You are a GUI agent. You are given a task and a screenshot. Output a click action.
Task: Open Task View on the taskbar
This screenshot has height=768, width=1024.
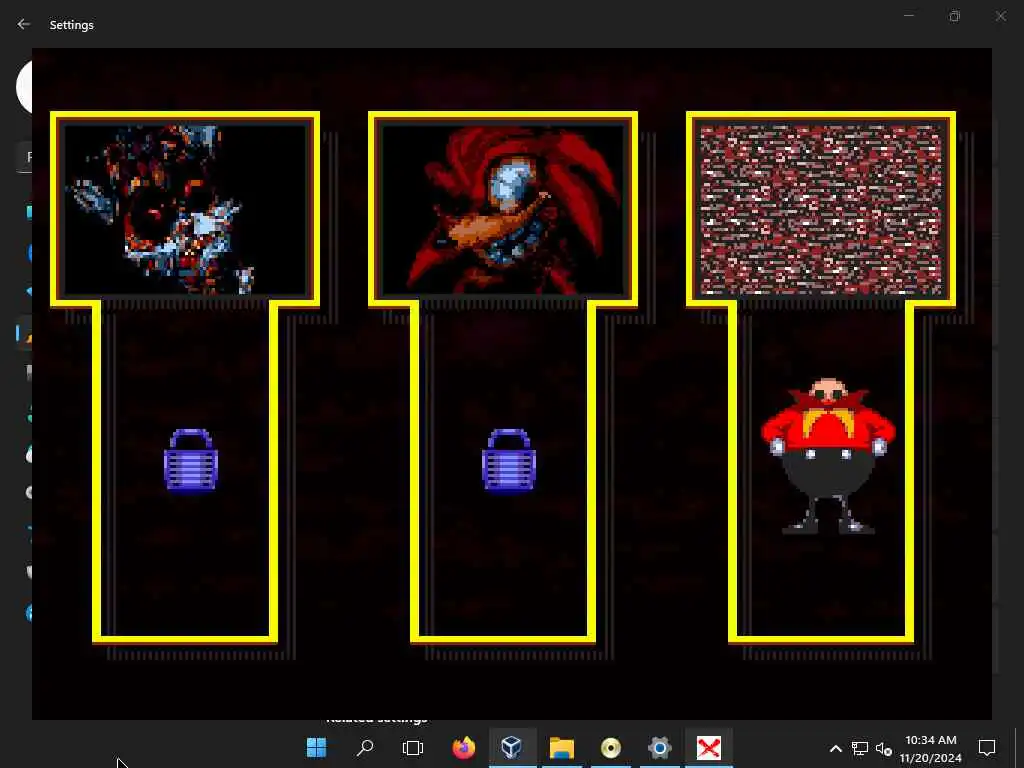[x=413, y=748]
